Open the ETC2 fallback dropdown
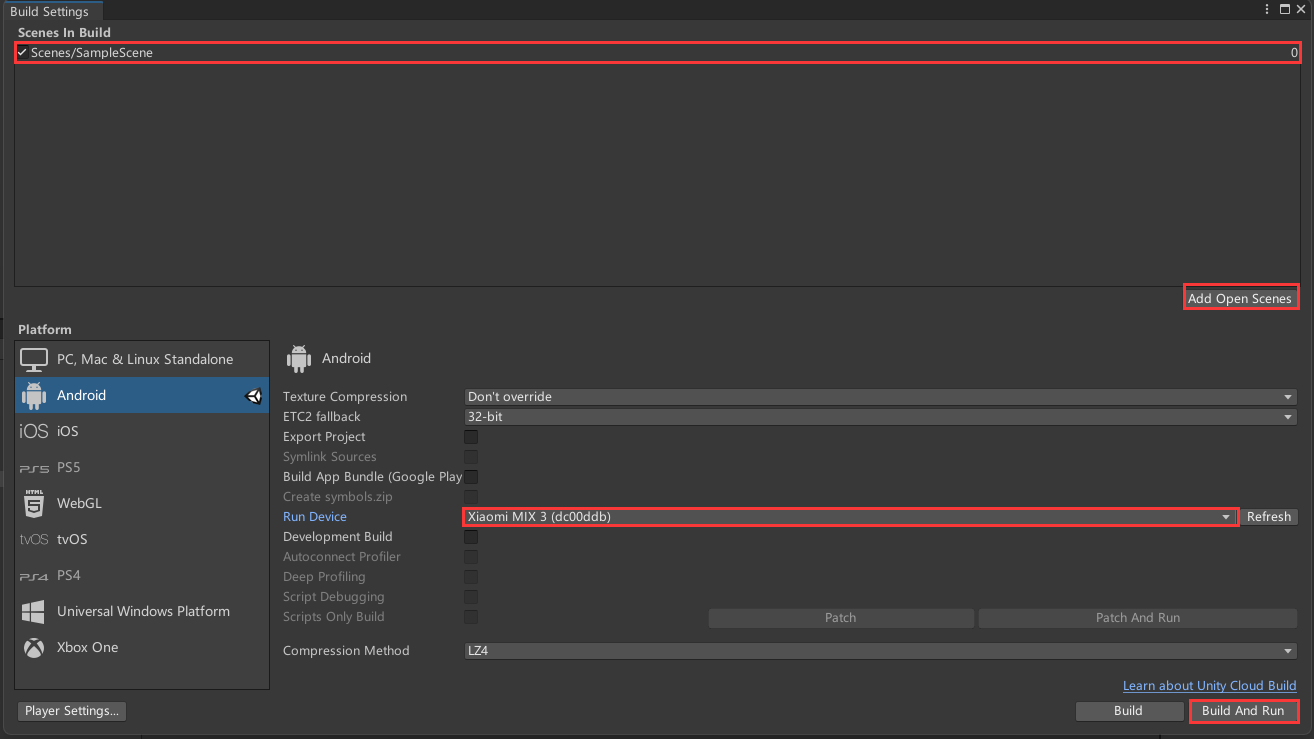This screenshot has height=739, width=1314. point(880,417)
